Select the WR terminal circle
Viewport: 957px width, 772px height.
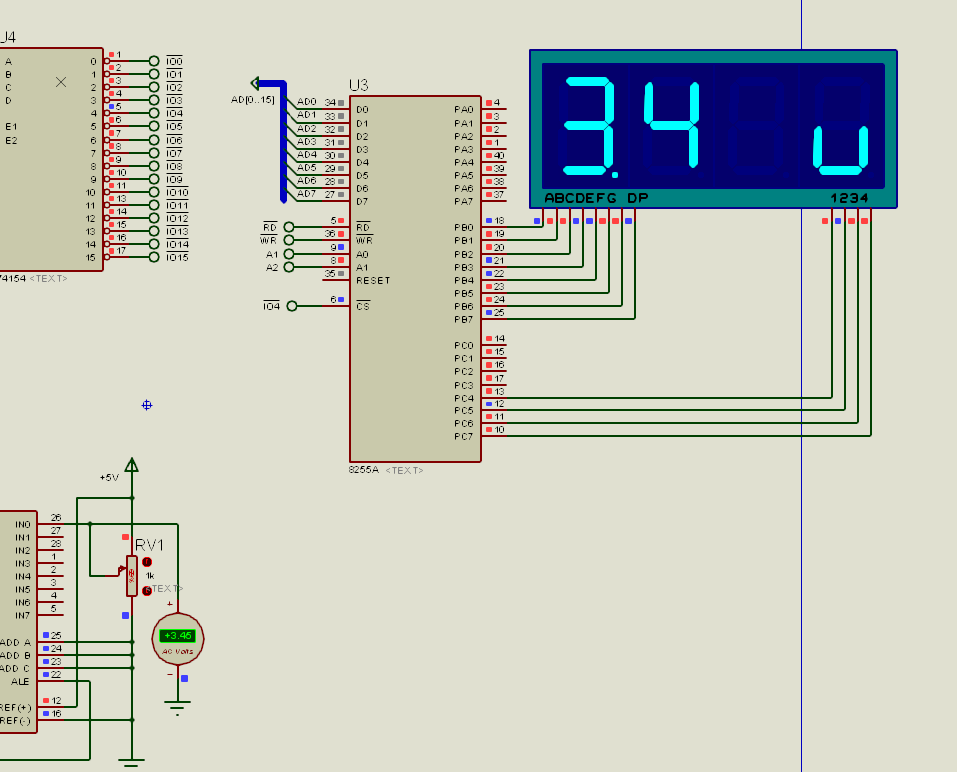(x=289, y=240)
